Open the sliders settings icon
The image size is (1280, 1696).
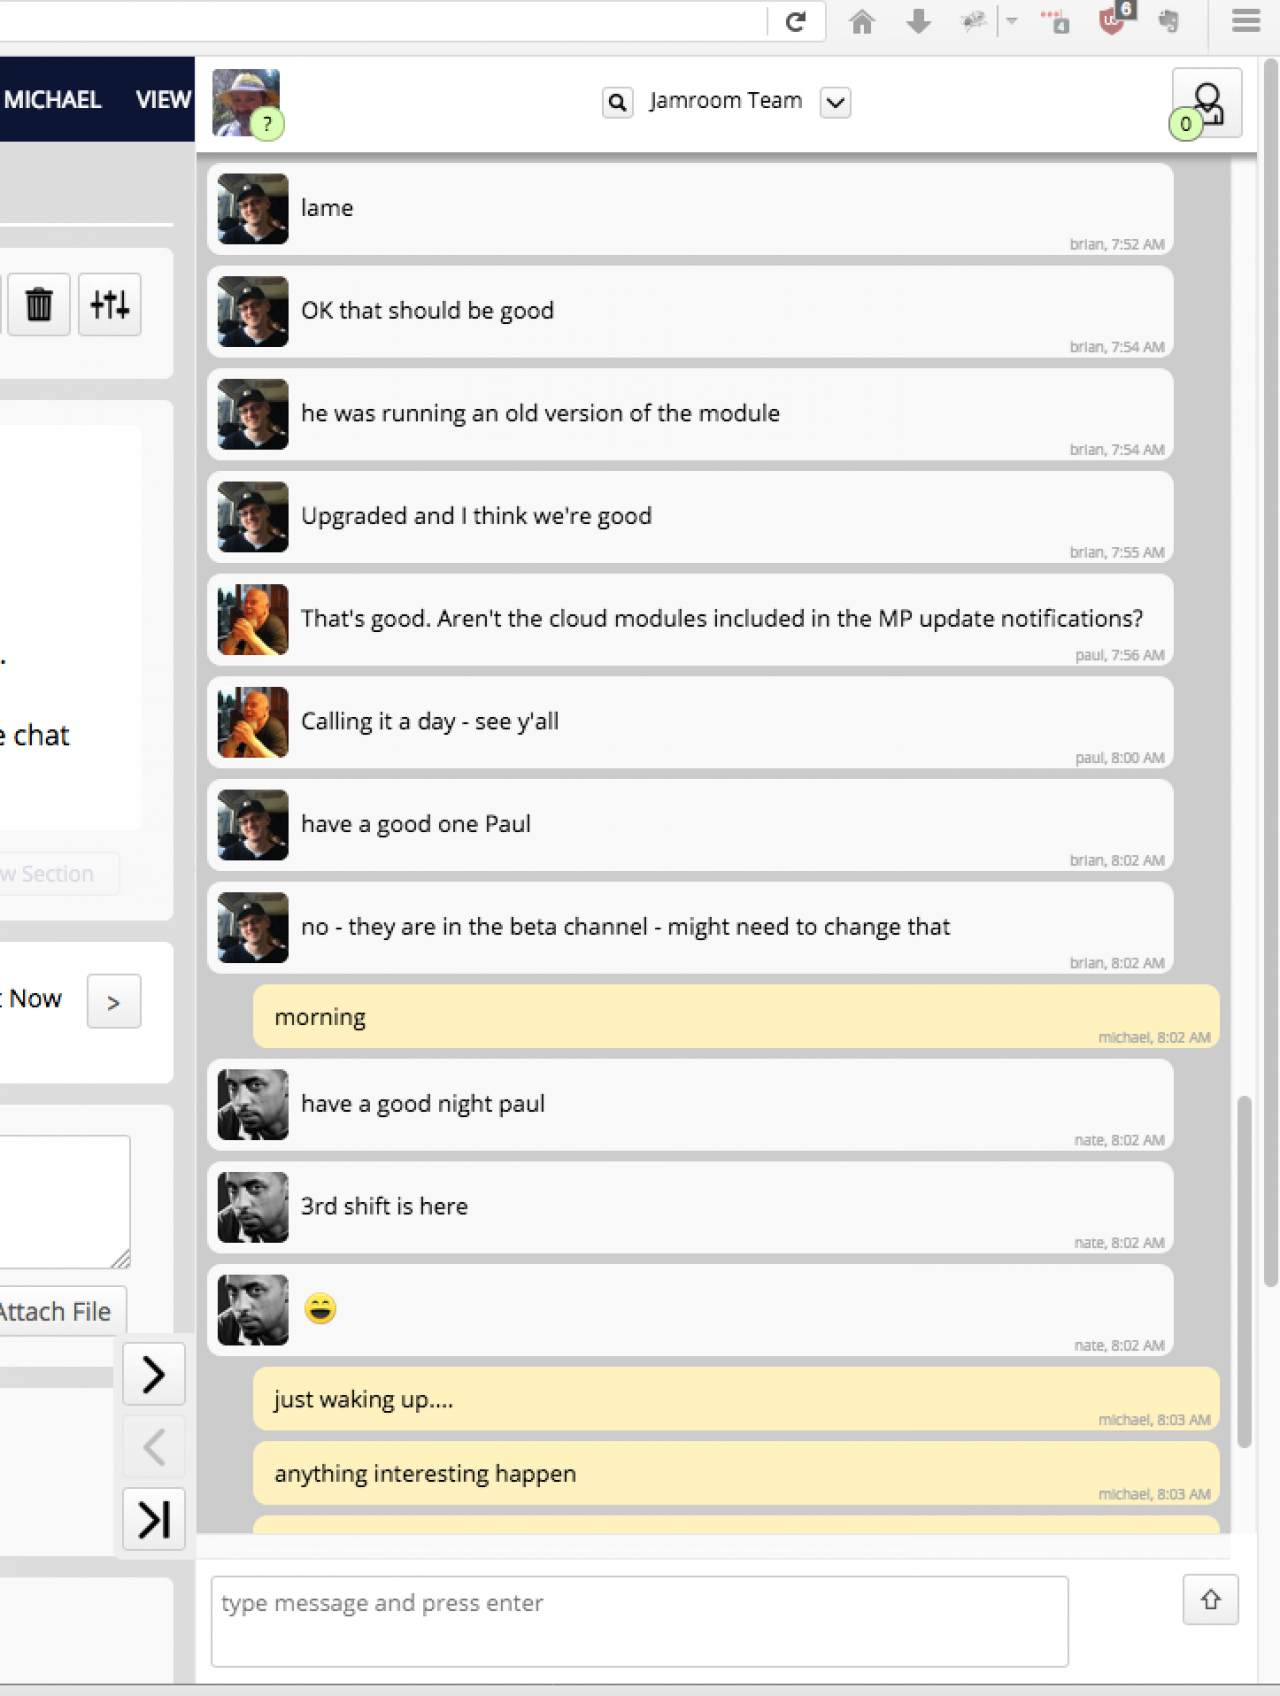click(110, 304)
